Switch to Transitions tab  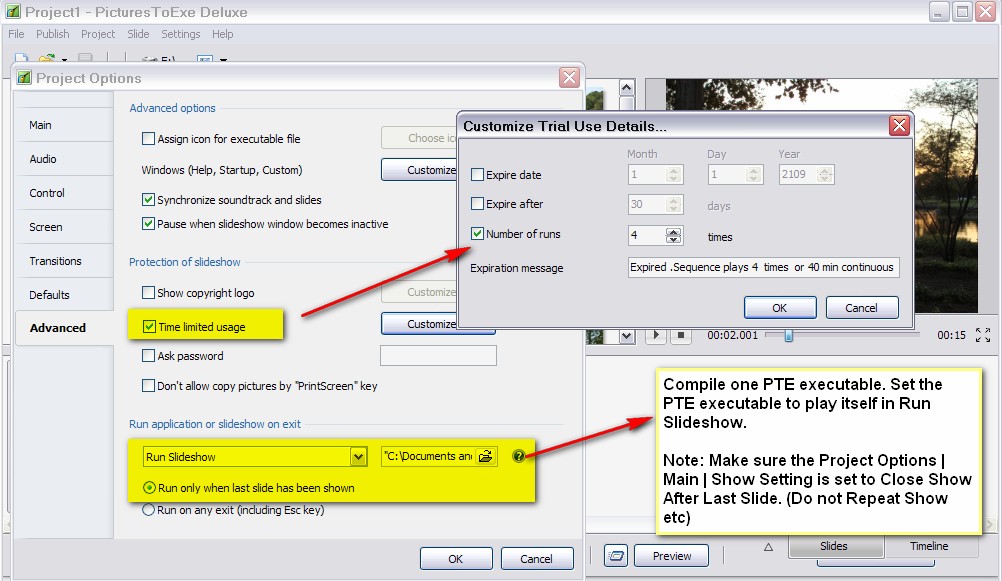pos(64,261)
